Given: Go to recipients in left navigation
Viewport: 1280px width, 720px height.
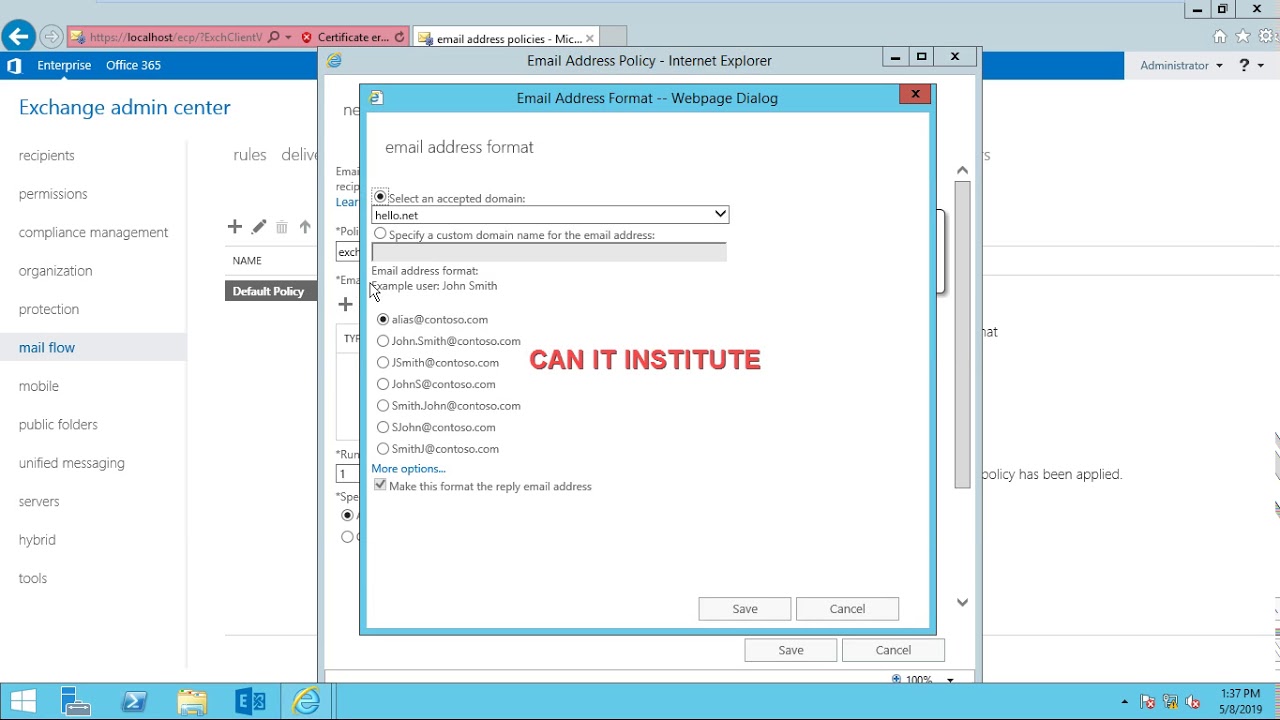Looking at the screenshot, I should coord(47,156).
